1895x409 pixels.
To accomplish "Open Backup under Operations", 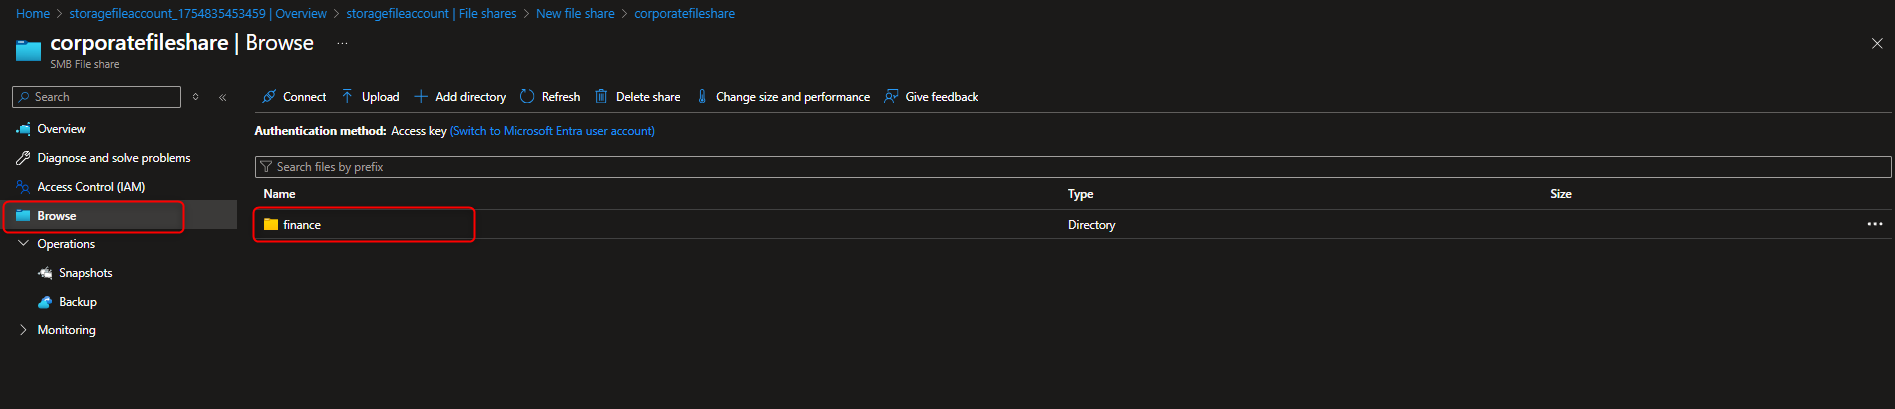I will [78, 302].
